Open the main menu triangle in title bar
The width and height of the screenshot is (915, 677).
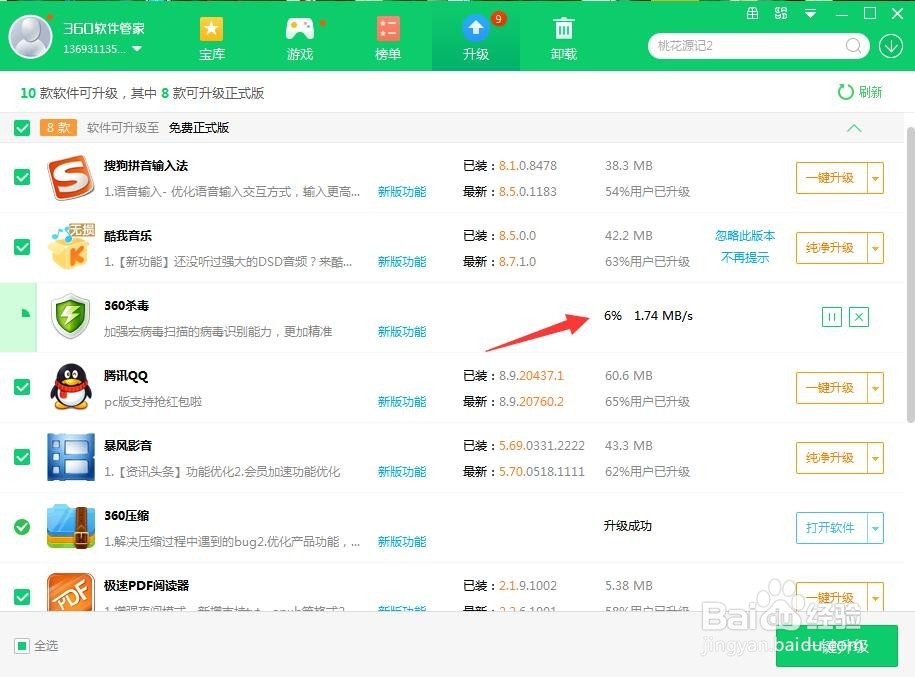tap(811, 13)
